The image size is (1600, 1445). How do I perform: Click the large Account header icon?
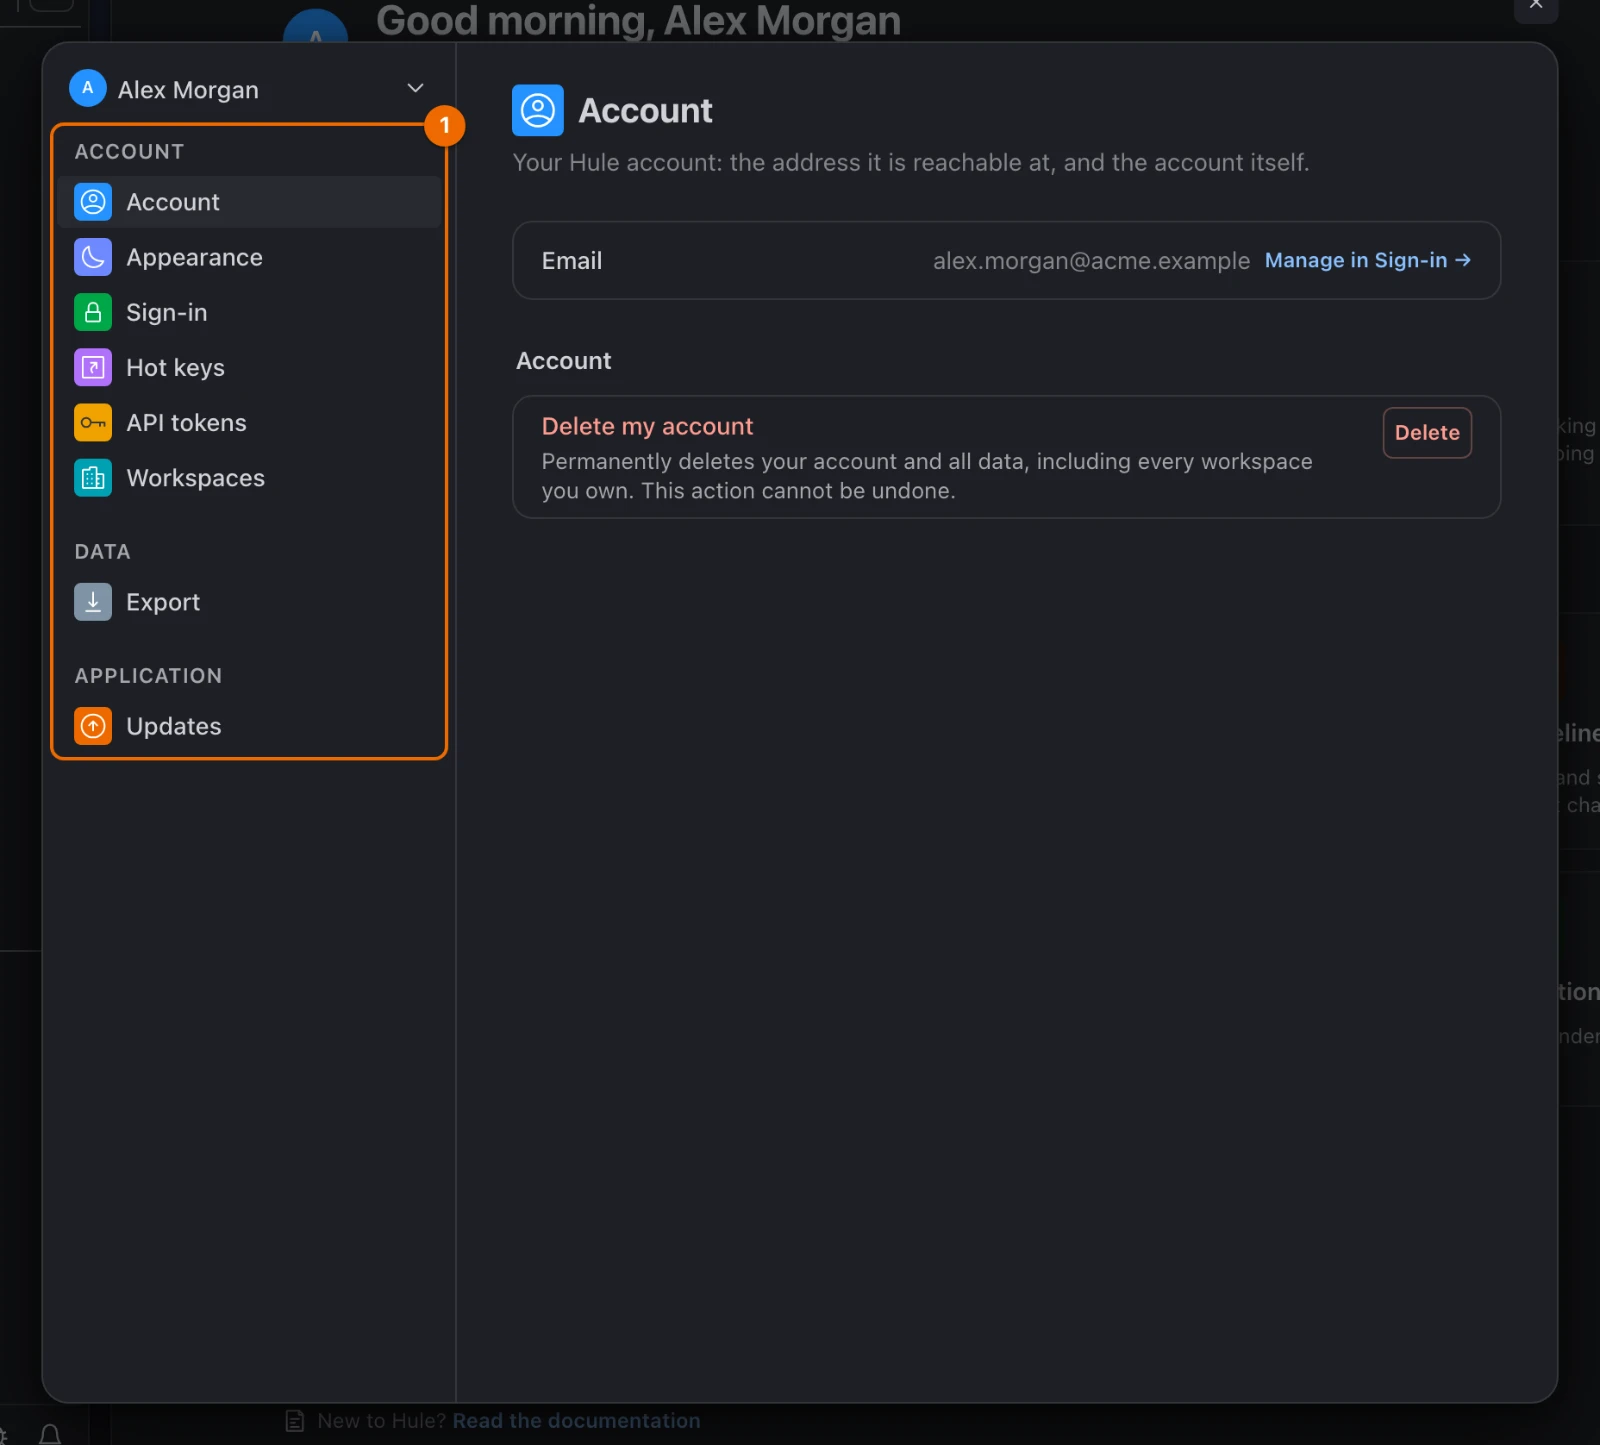click(x=538, y=110)
